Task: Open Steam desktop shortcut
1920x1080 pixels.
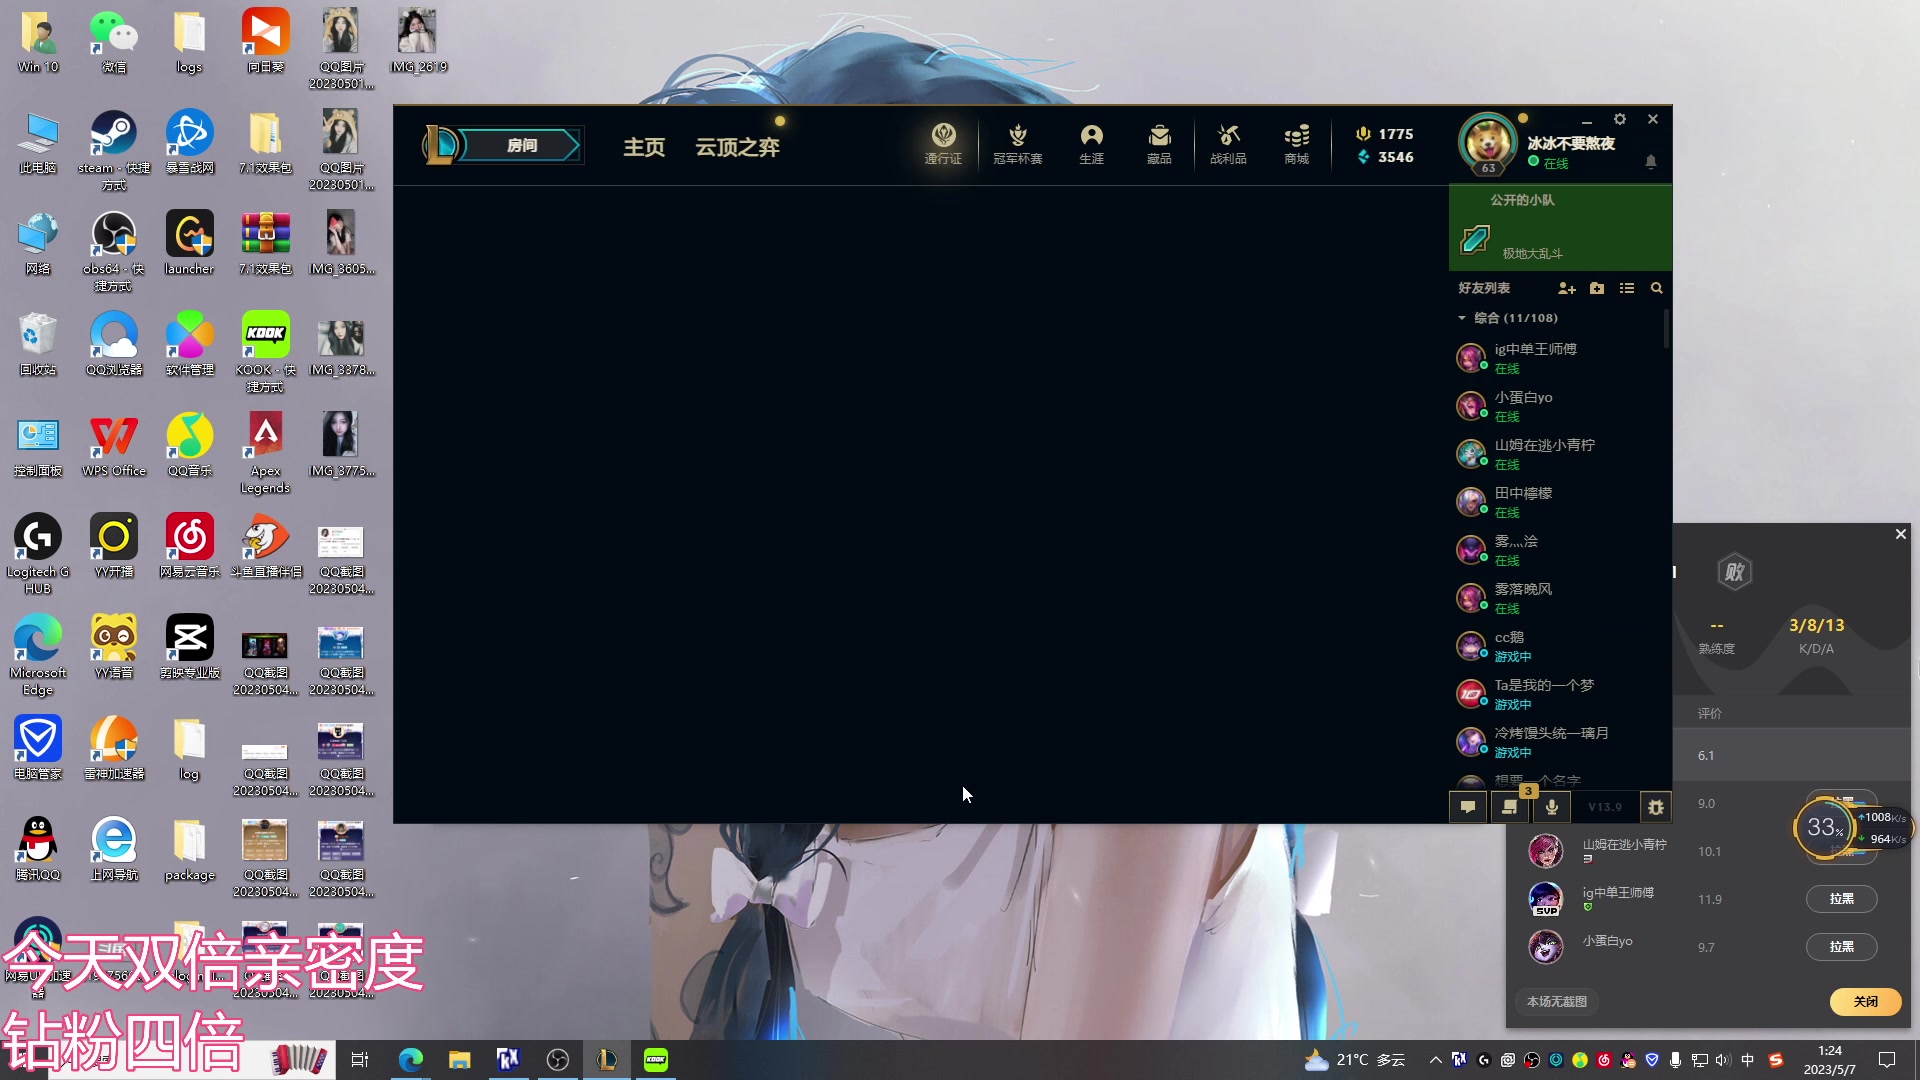Action: pyautogui.click(x=113, y=150)
